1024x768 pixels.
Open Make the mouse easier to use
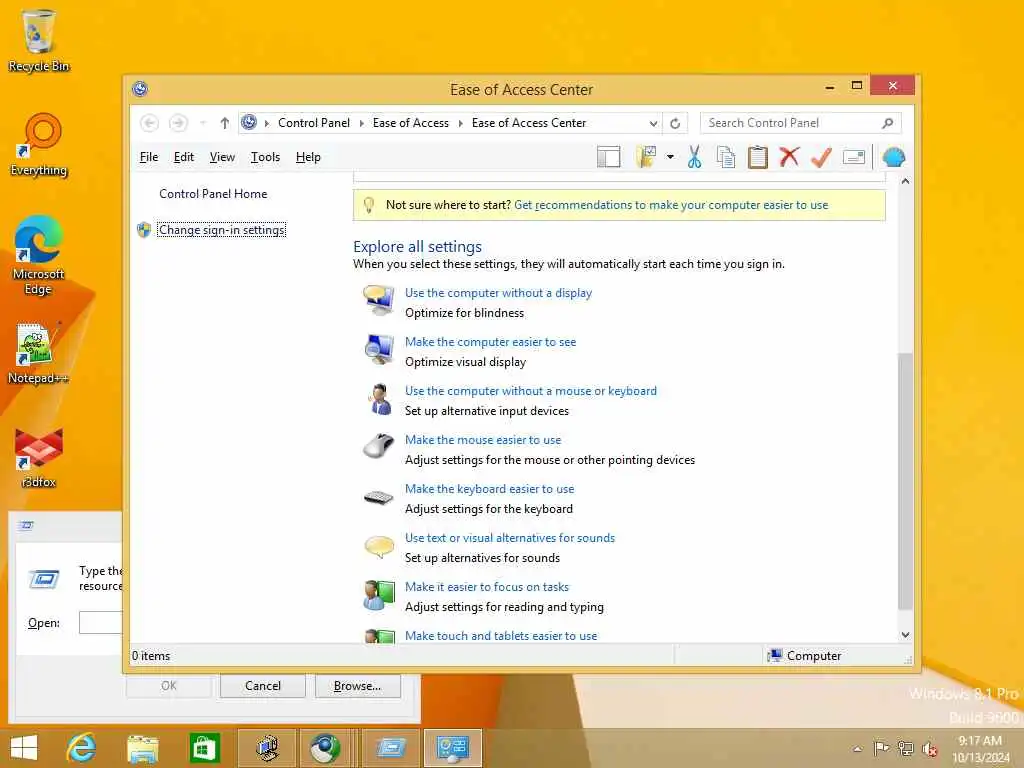[x=483, y=440]
